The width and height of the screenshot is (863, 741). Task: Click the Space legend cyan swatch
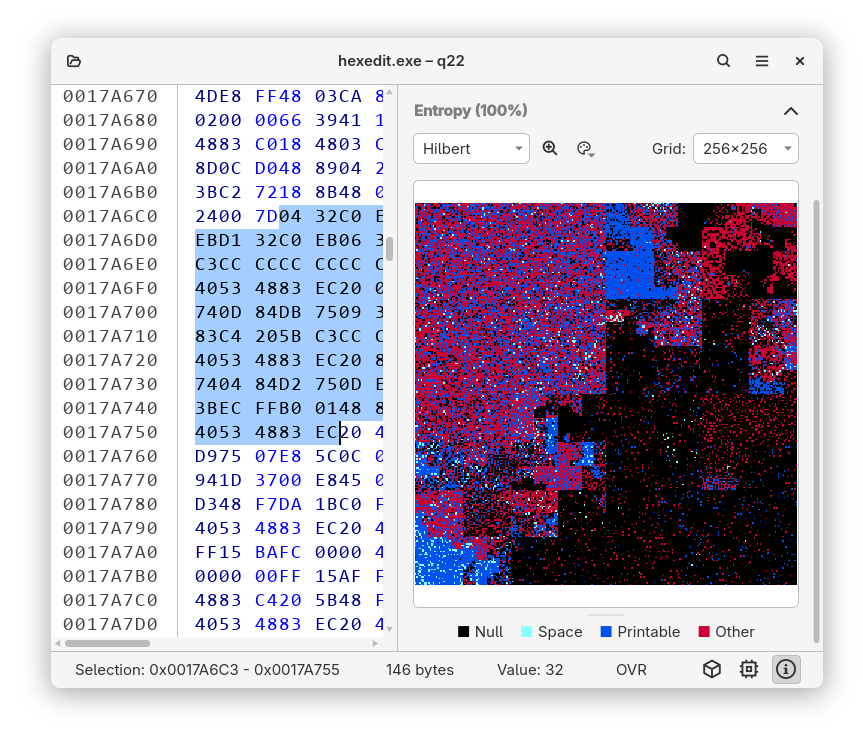[x=527, y=631]
